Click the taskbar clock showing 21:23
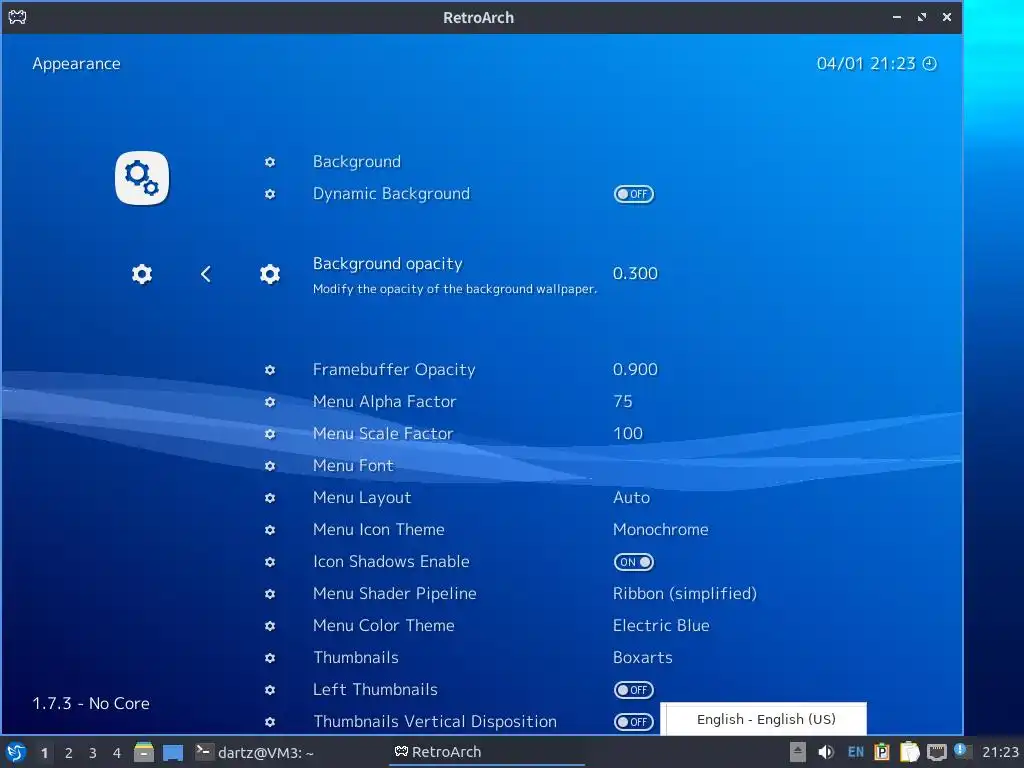 tap(1000, 752)
